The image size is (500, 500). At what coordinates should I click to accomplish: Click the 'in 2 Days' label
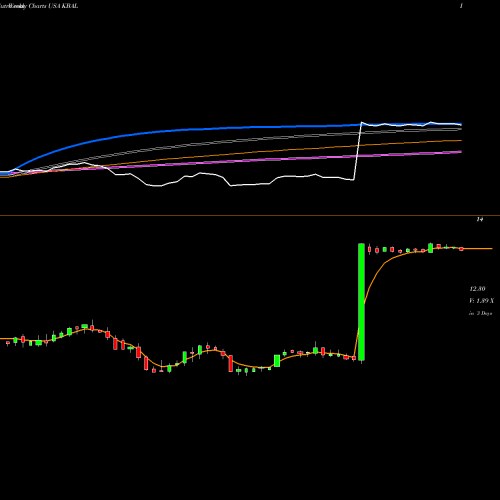(481, 313)
